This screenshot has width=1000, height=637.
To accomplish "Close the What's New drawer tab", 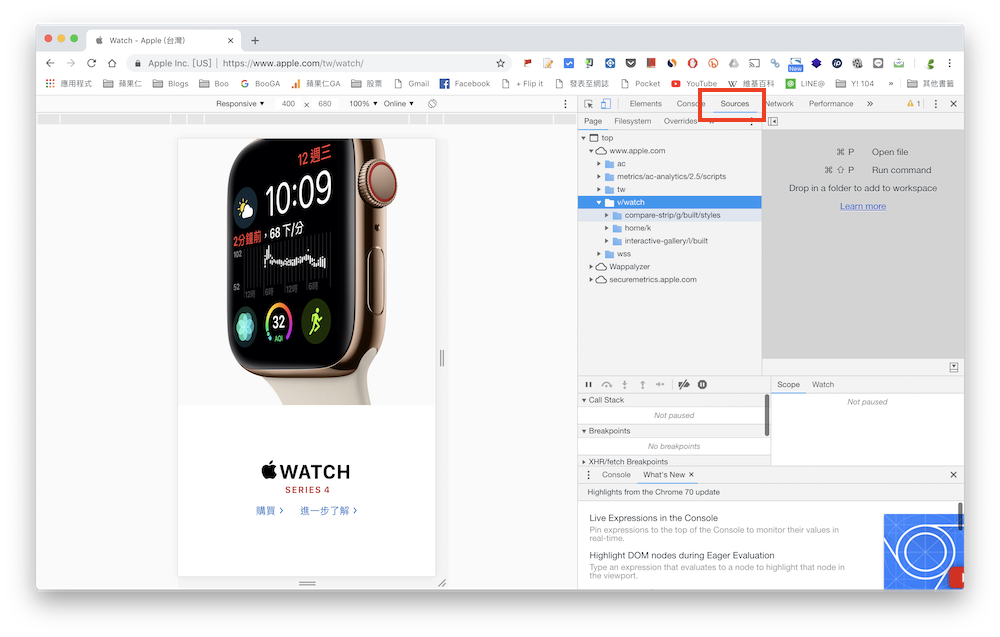I will click(x=691, y=475).
